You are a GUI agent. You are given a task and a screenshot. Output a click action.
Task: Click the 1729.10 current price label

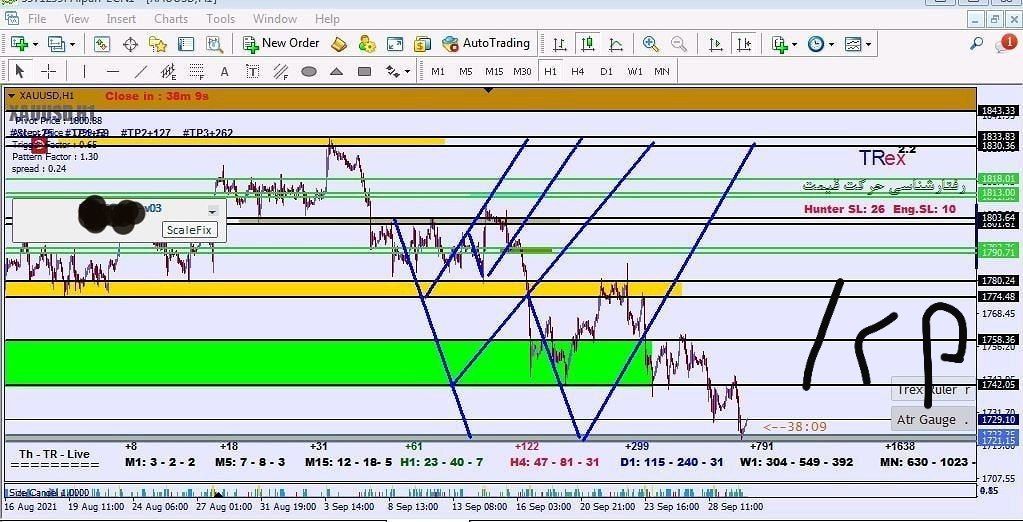tap(998, 420)
